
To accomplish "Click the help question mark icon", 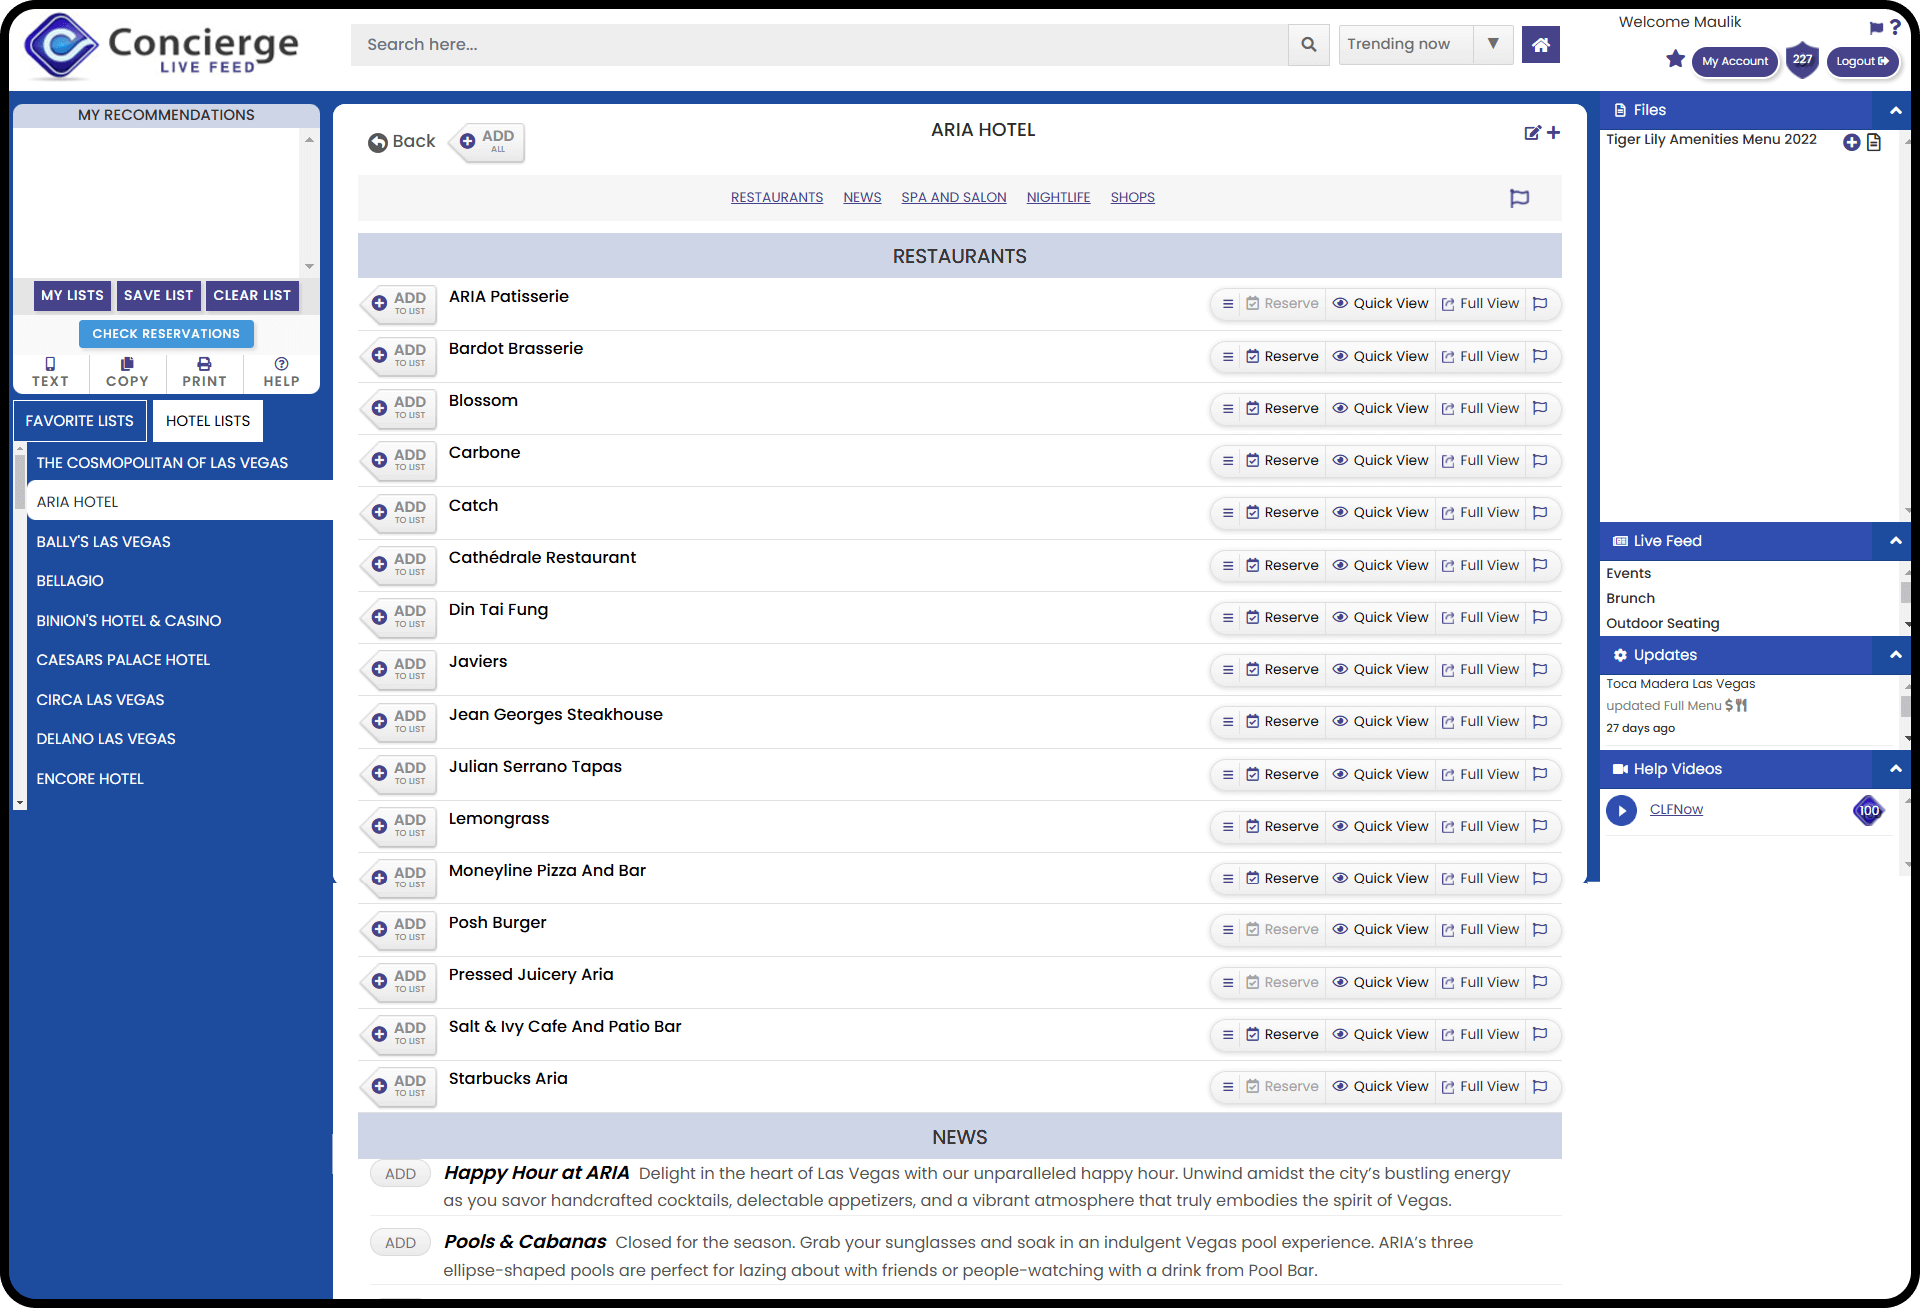I will pyautogui.click(x=1895, y=27).
